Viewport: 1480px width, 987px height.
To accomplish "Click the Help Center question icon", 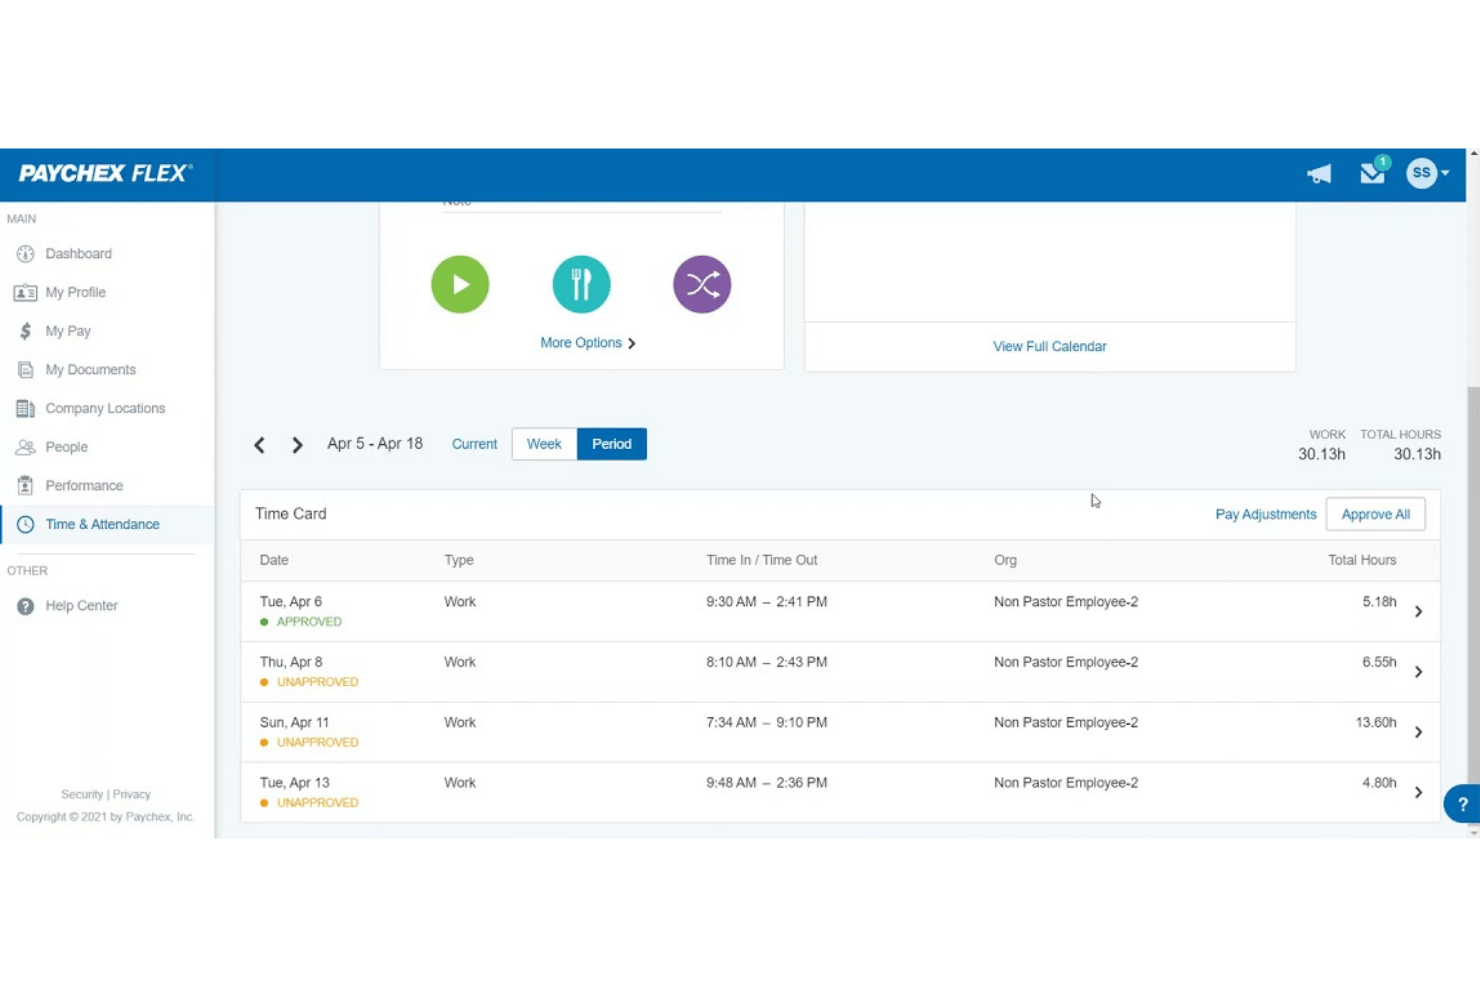I will (x=25, y=606).
